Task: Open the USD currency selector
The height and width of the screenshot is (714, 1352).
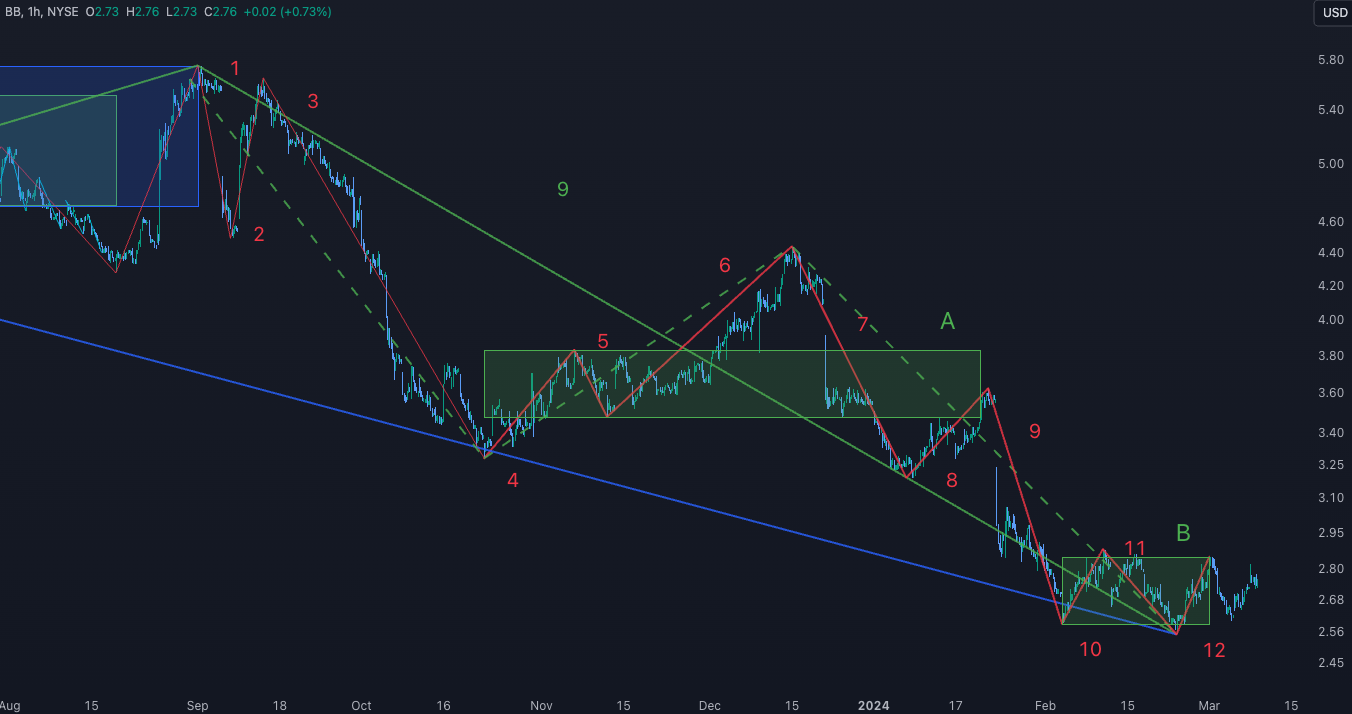Action: (x=1334, y=12)
